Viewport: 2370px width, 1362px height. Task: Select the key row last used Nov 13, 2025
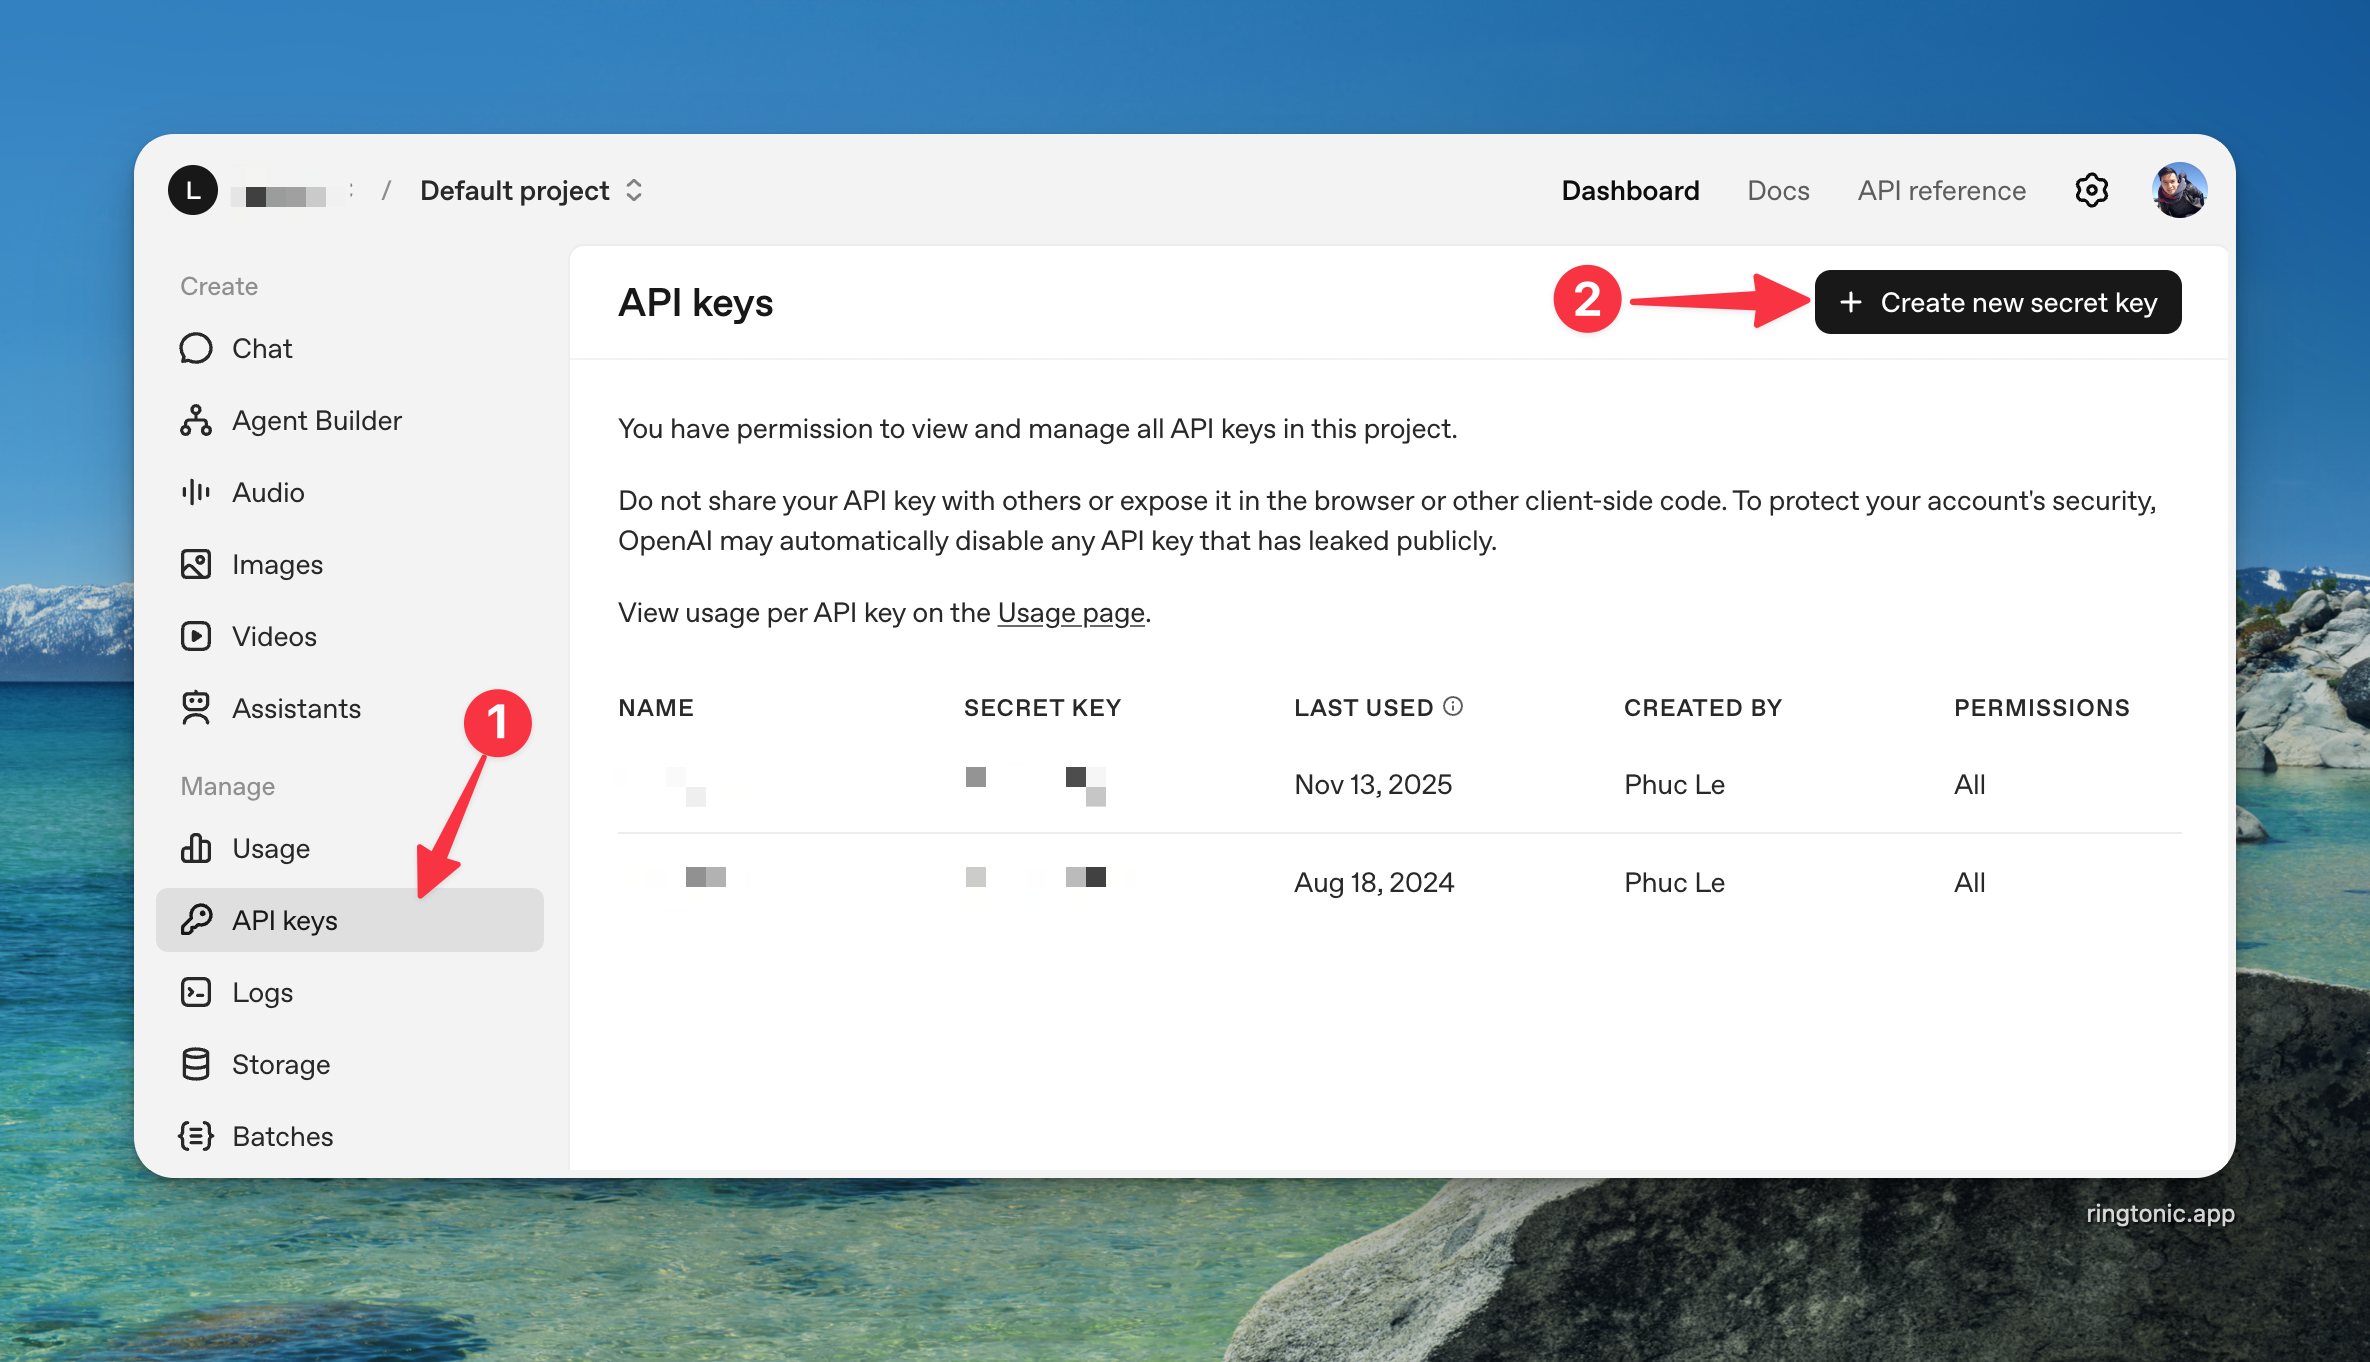(1372, 785)
